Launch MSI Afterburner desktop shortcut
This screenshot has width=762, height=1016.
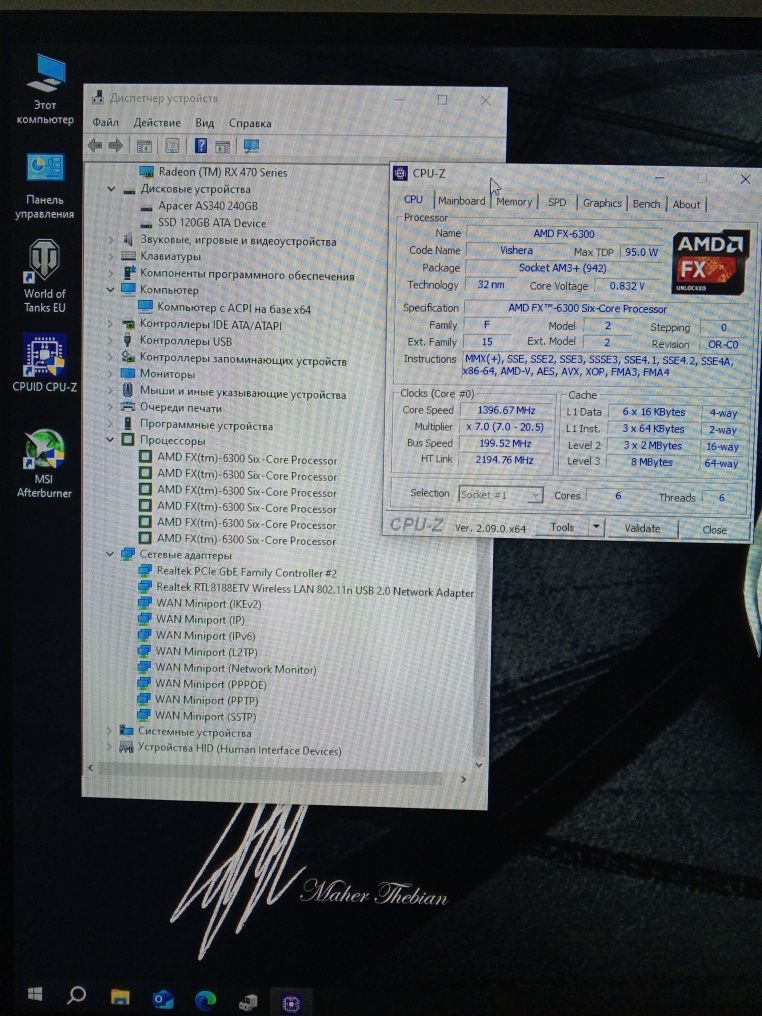click(x=44, y=463)
